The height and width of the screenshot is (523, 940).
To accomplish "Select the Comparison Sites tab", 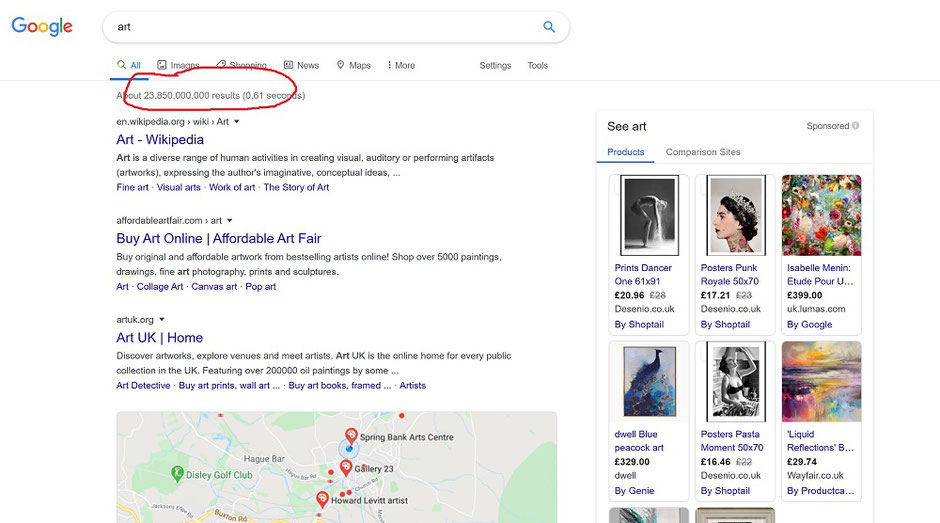I will click(703, 152).
